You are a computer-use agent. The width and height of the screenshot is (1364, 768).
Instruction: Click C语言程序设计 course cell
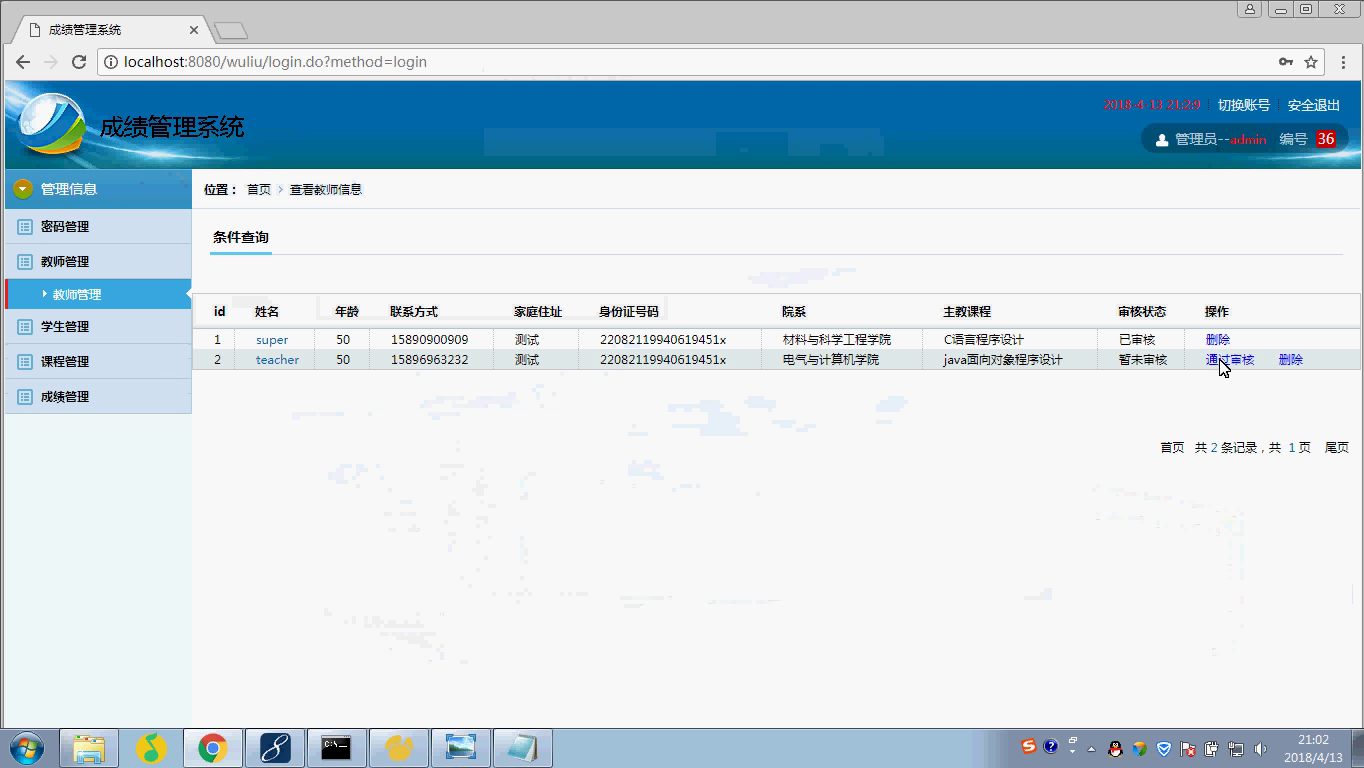pos(984,340)
